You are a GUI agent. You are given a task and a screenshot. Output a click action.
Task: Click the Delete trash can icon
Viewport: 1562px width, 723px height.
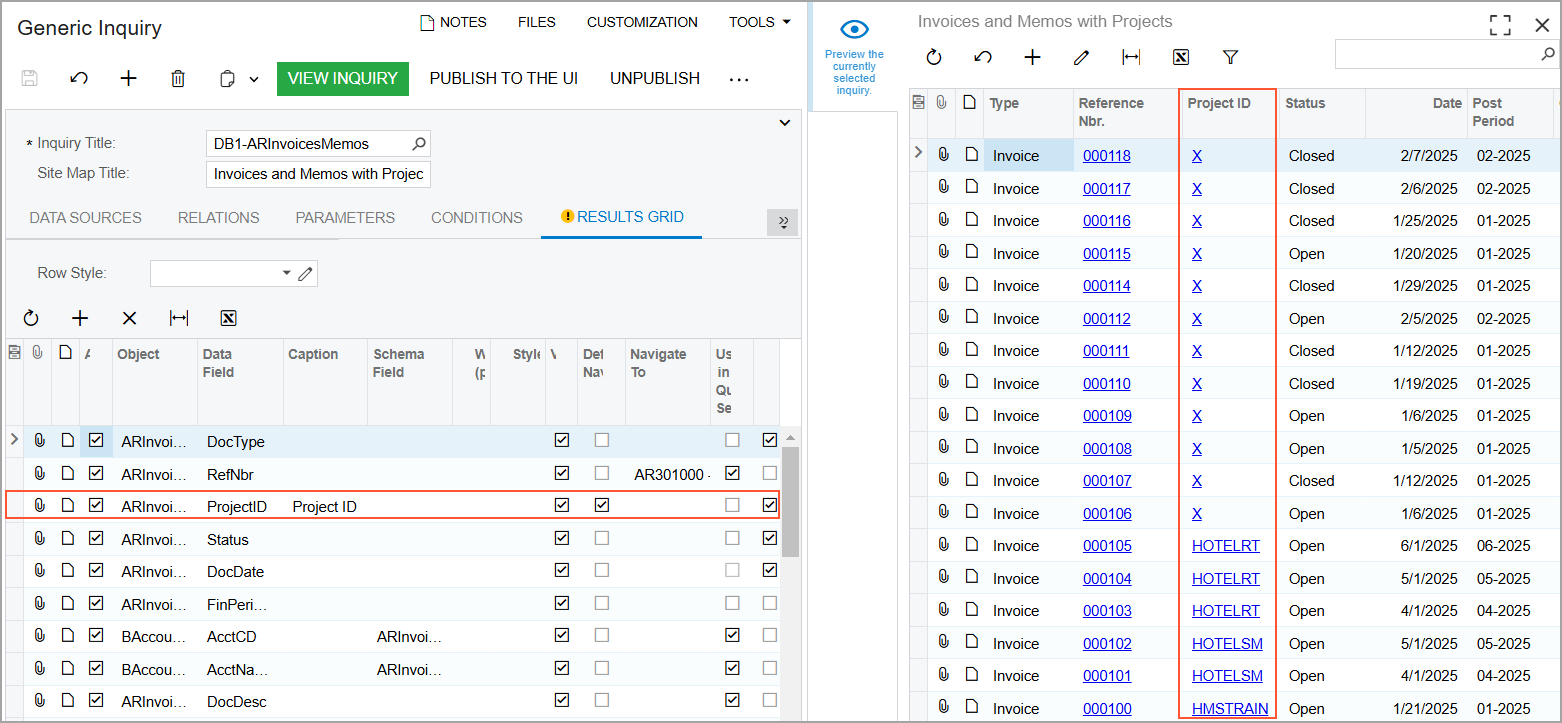pyautogui.click(x=178, y=79)
